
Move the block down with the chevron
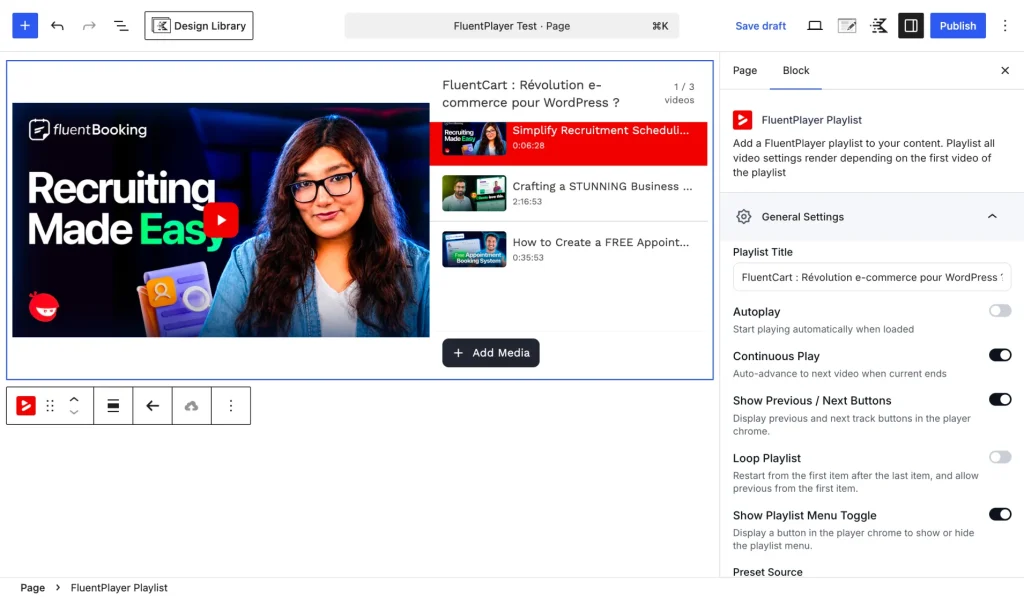[74, 412]
